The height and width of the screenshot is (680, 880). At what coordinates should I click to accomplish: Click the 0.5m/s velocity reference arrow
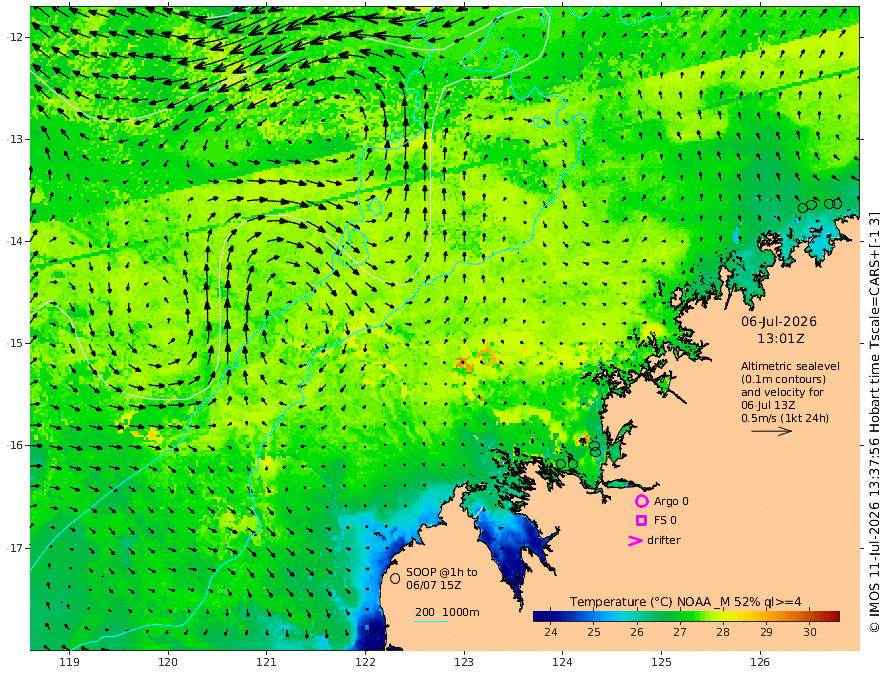click(772, 431)
